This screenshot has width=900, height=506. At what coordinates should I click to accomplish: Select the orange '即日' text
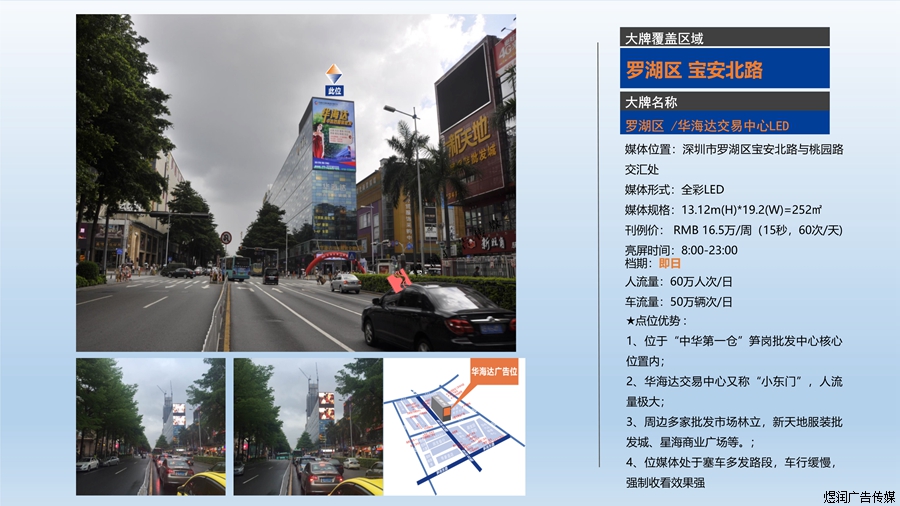coord(669,263)
